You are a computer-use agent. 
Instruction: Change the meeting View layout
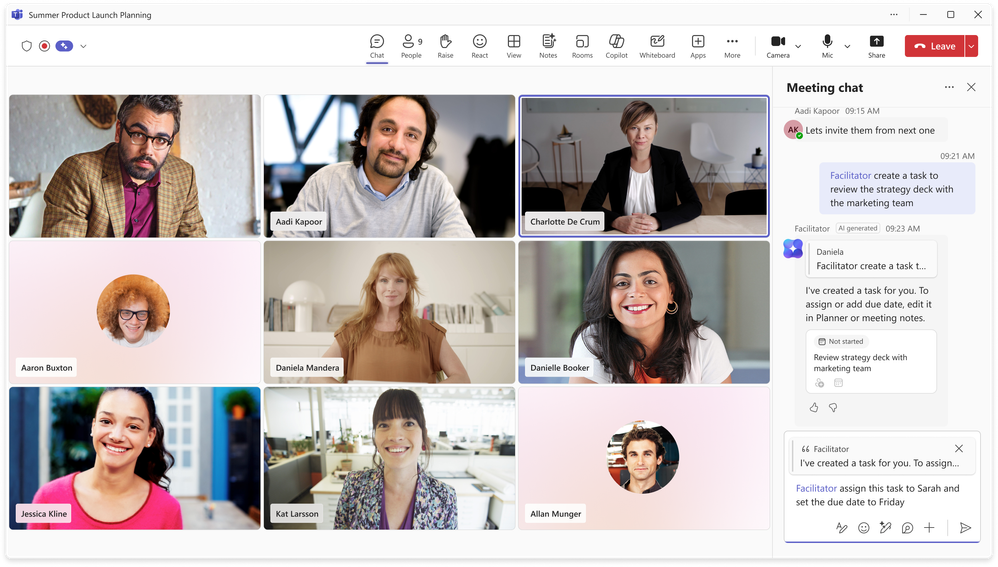pyautogui.click(x=514, y=46)
